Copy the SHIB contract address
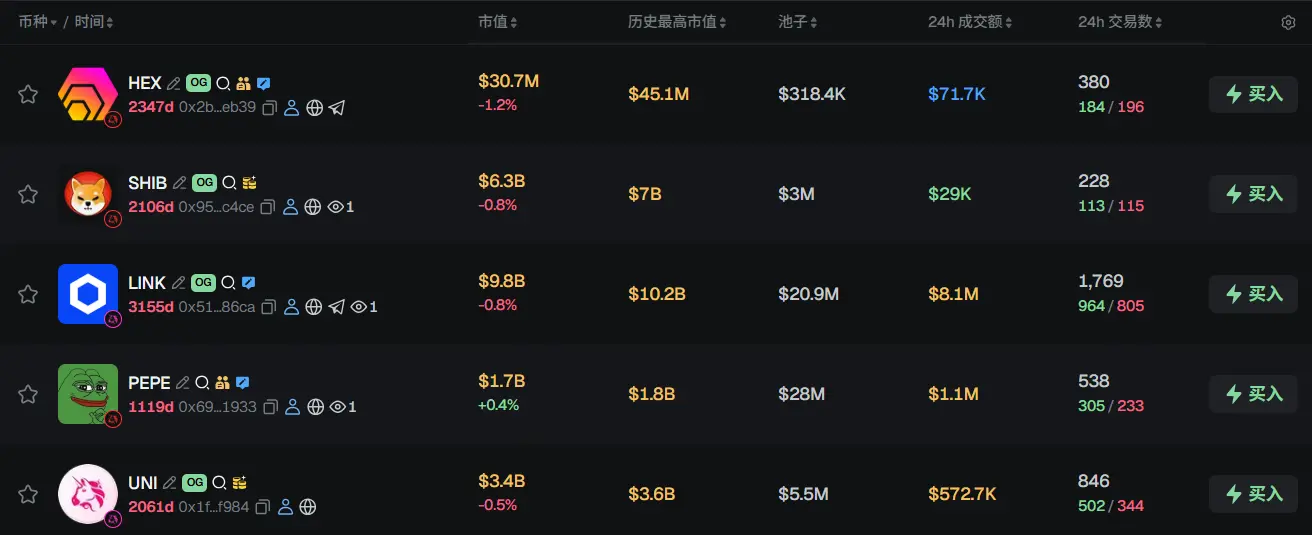This screenshot has height=535, width=1312. point(267,207)
